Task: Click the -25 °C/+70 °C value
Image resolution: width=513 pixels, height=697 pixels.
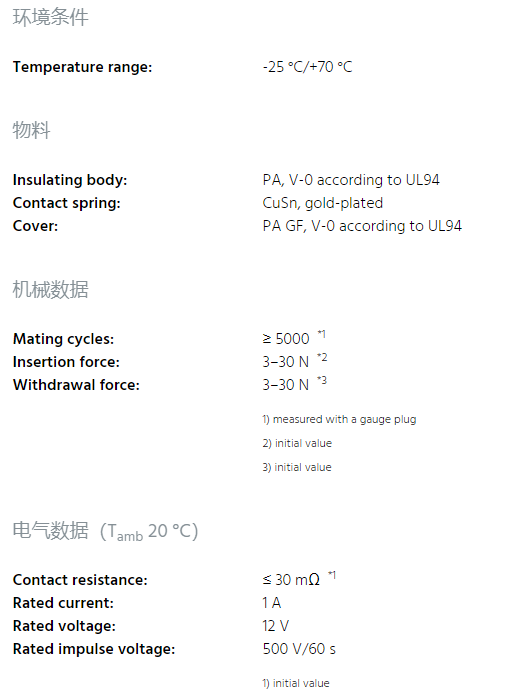Action: [x=308, y=67]
